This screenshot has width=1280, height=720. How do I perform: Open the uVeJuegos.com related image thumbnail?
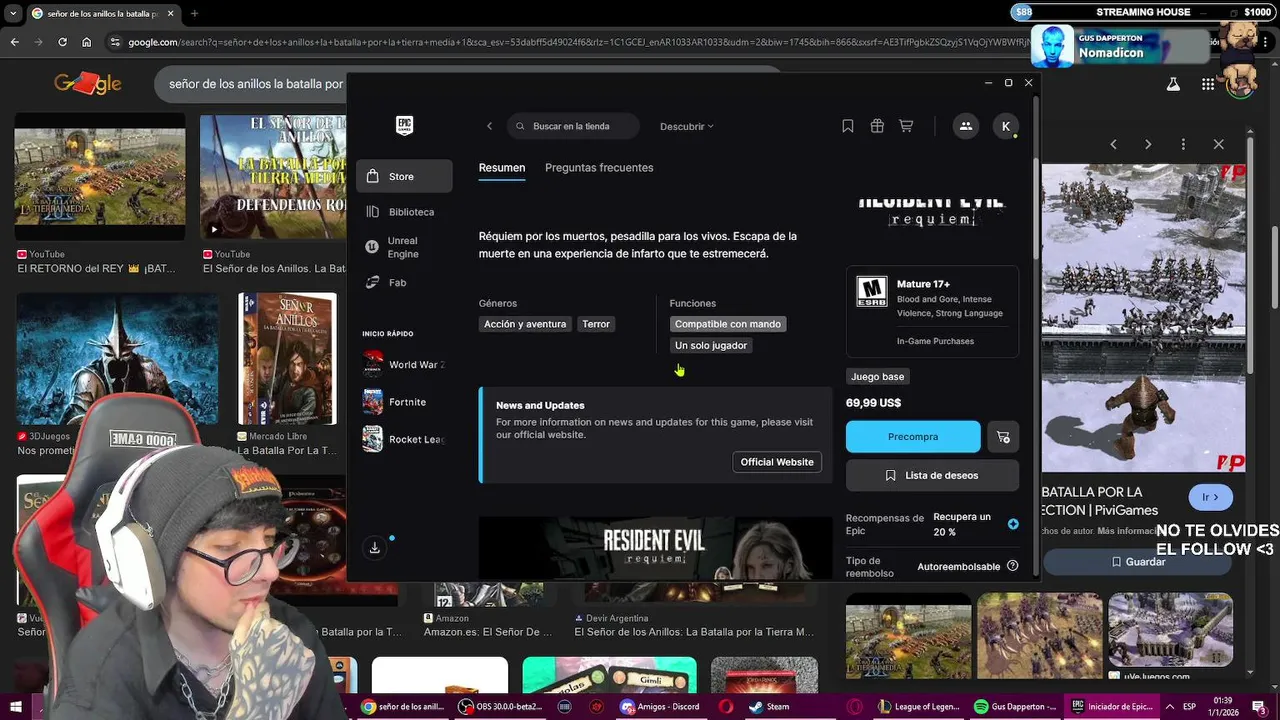(x=1171, y=630)
